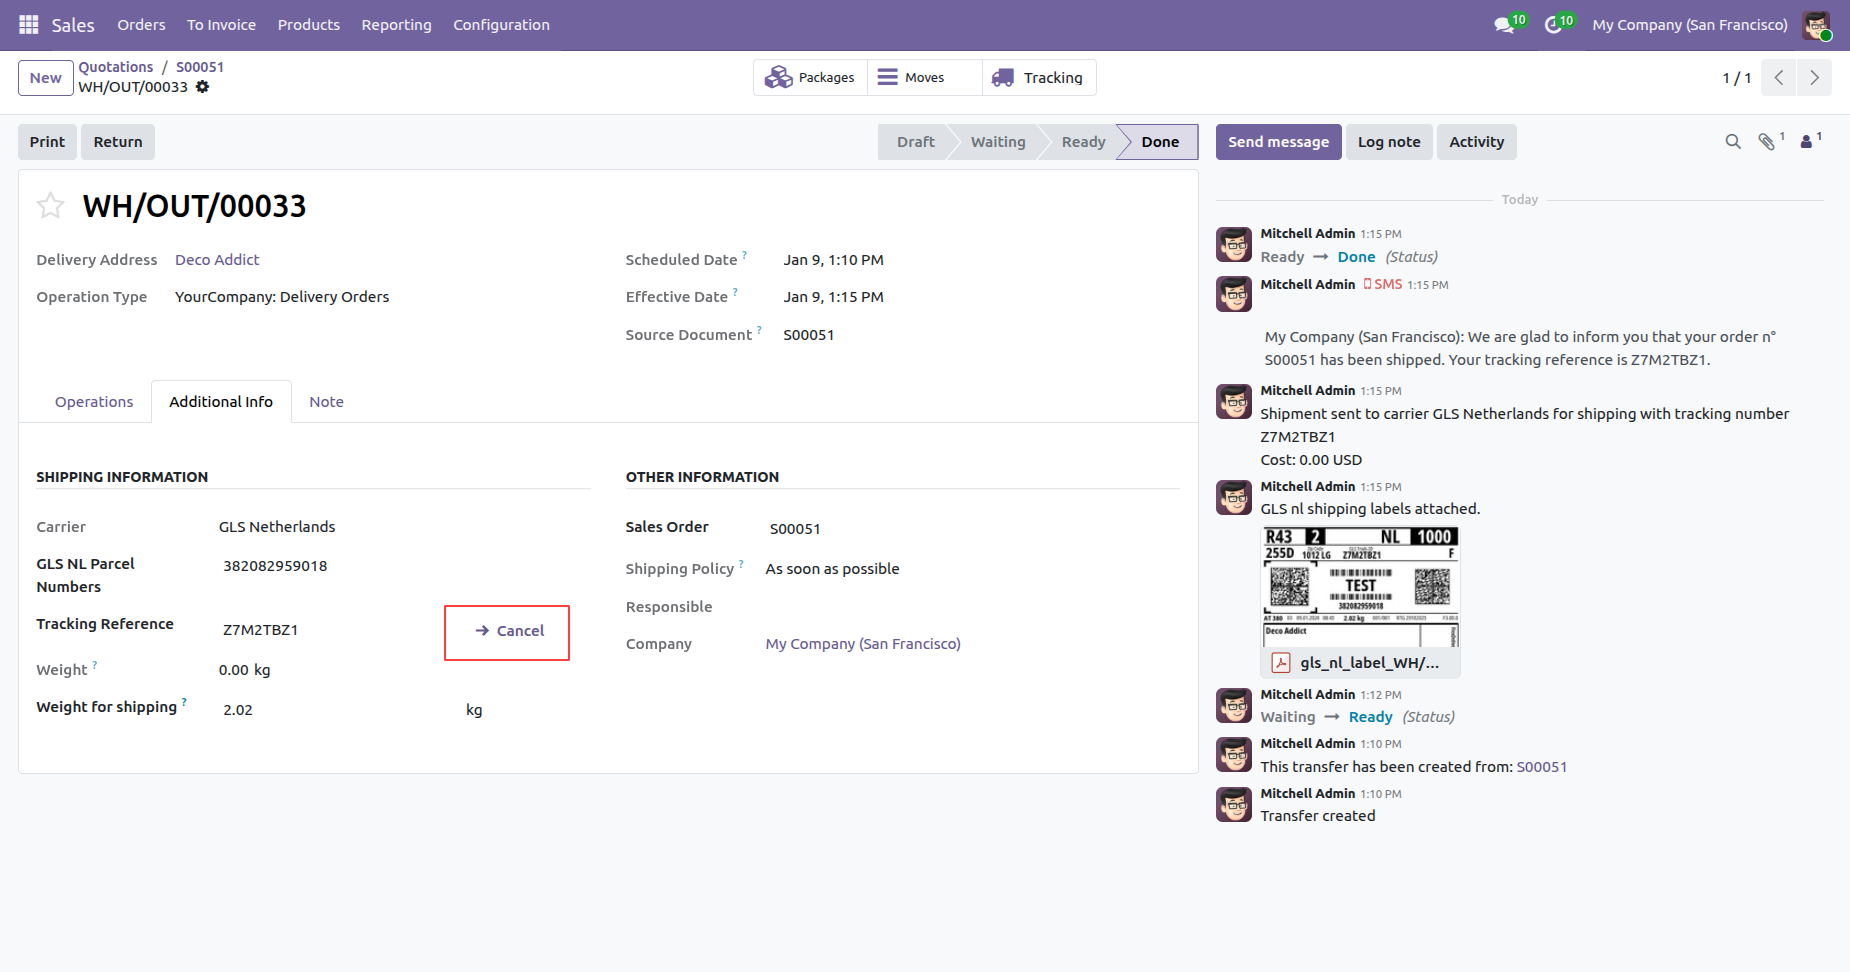Search messages with the magnifier icon
The height and width of the screenshot is (972, 1850).
1733,142
